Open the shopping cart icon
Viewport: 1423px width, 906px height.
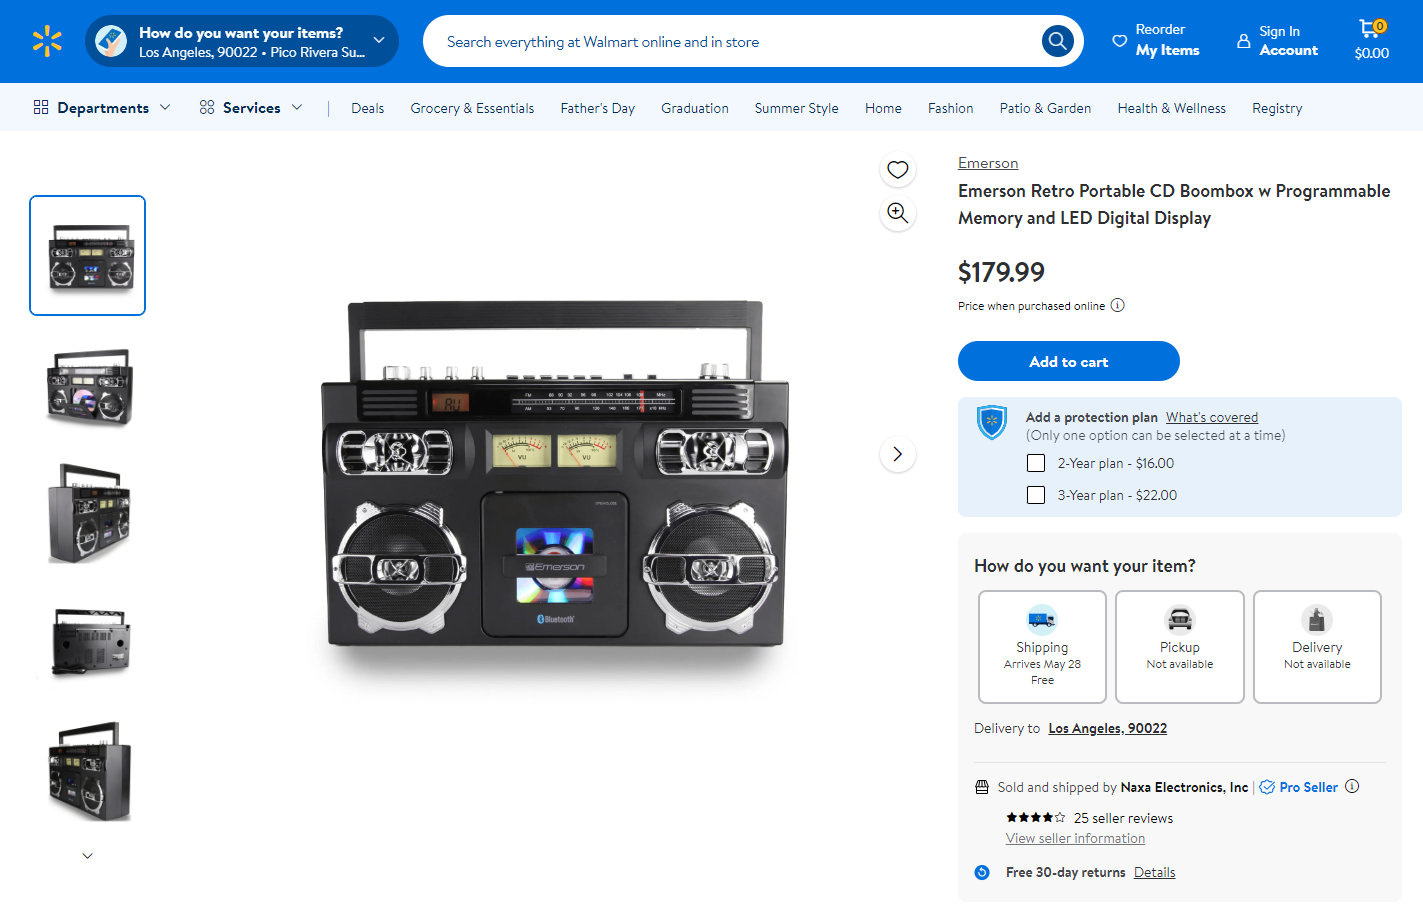pyautogui.click(x=1370, y=29)
